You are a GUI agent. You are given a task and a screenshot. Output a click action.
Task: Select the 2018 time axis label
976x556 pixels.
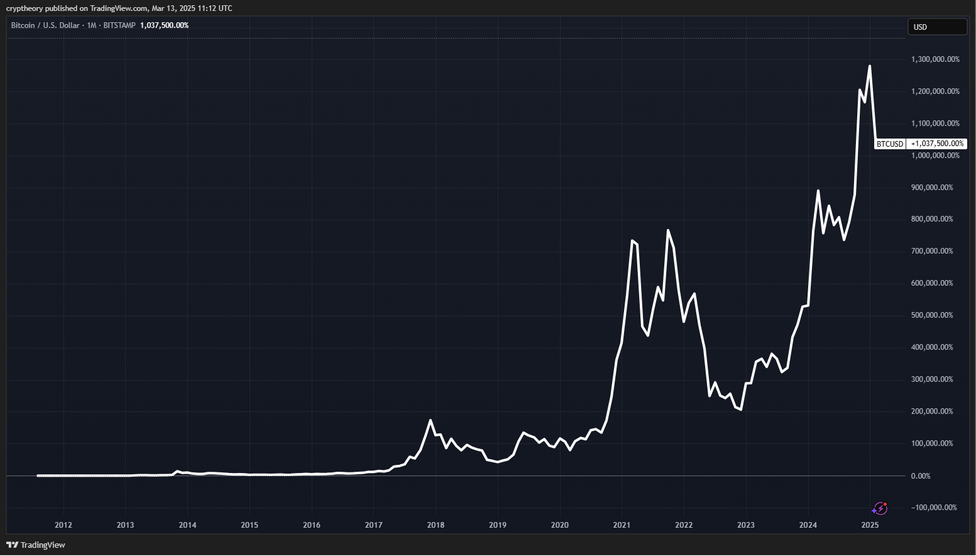pos(436,525)
